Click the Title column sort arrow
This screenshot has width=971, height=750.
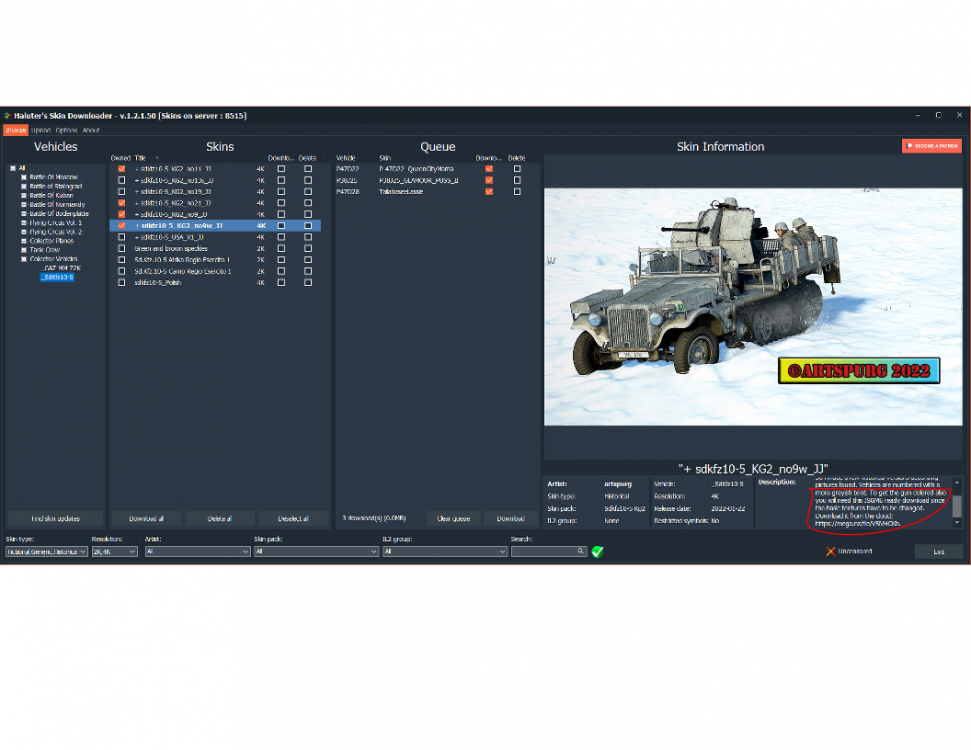[x=157, y=158]
